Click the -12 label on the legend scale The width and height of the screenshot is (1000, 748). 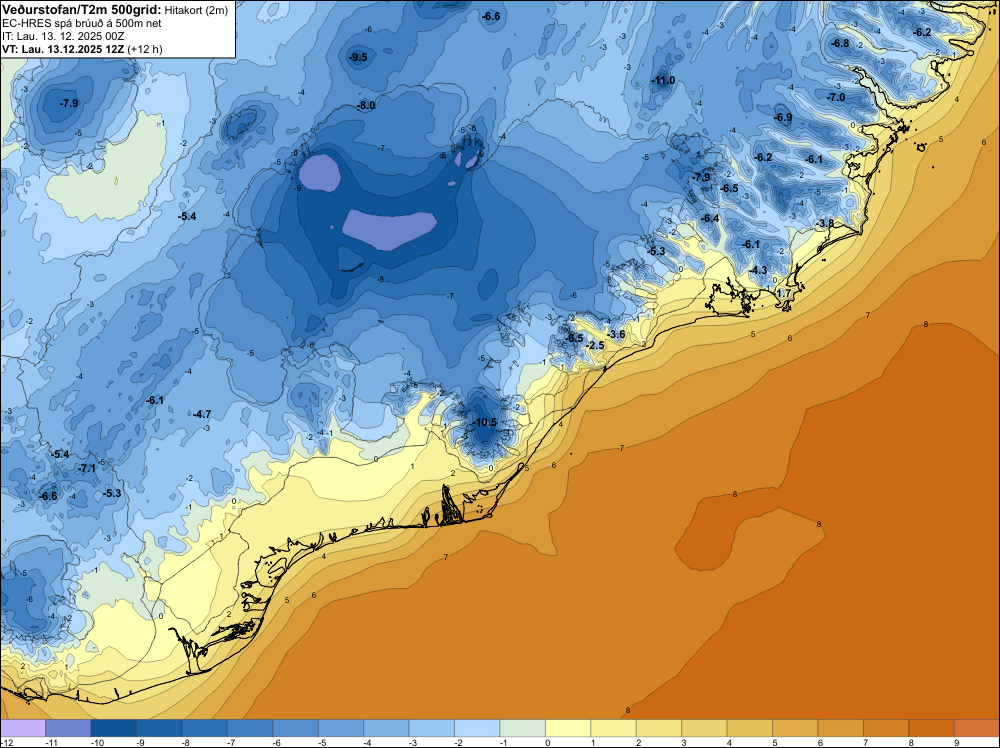pyautogui.click(x=6, y=742)
